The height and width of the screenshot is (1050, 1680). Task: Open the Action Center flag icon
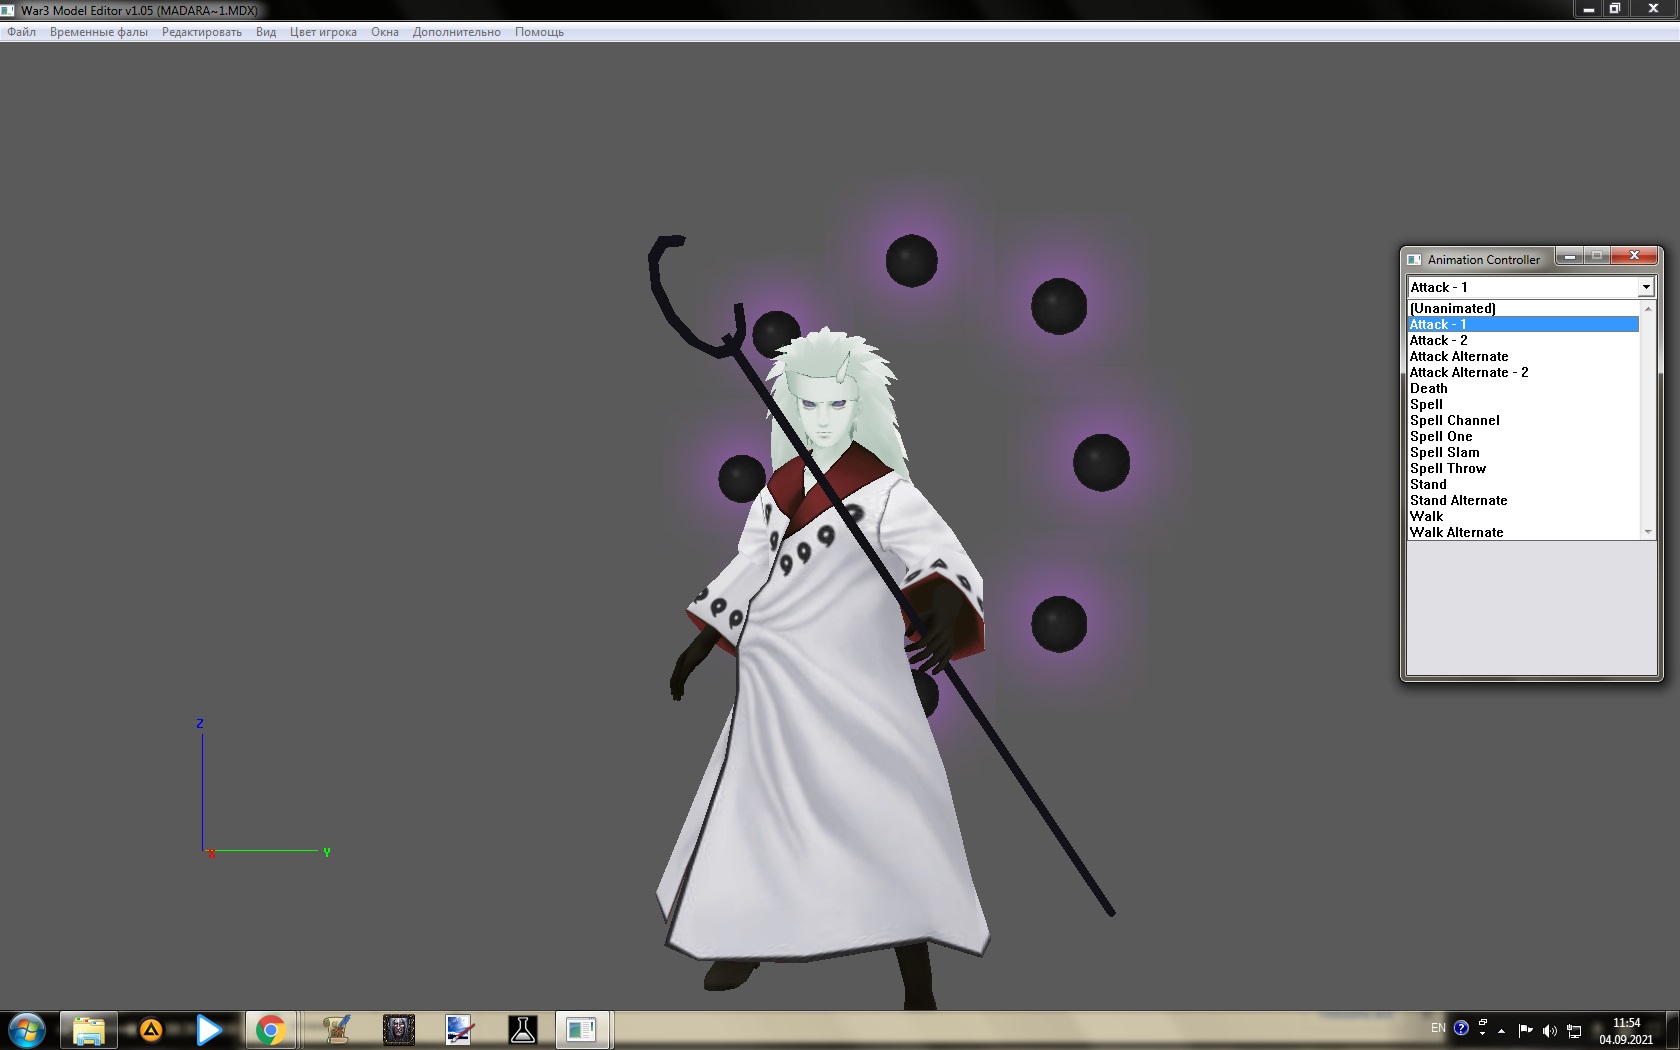tap(1525, 1031)
